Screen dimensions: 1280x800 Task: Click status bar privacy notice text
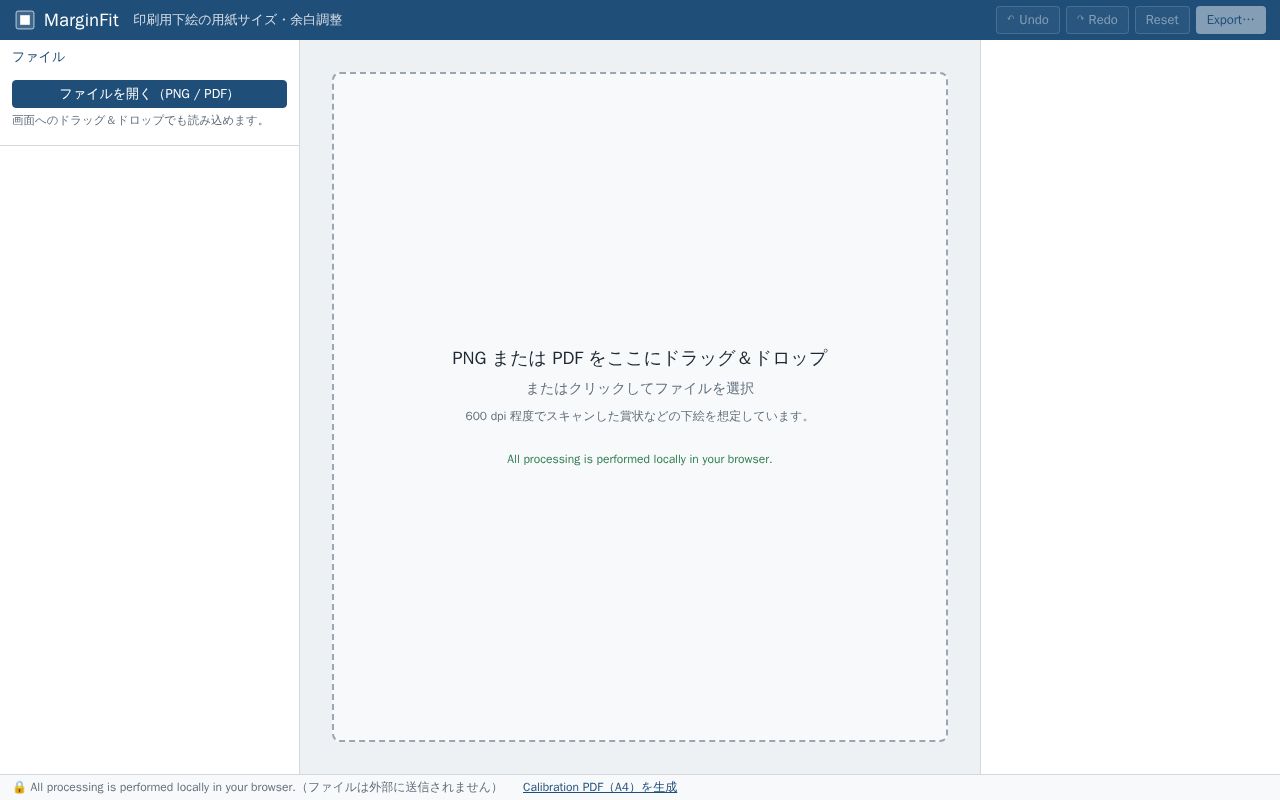coord(266,787)
